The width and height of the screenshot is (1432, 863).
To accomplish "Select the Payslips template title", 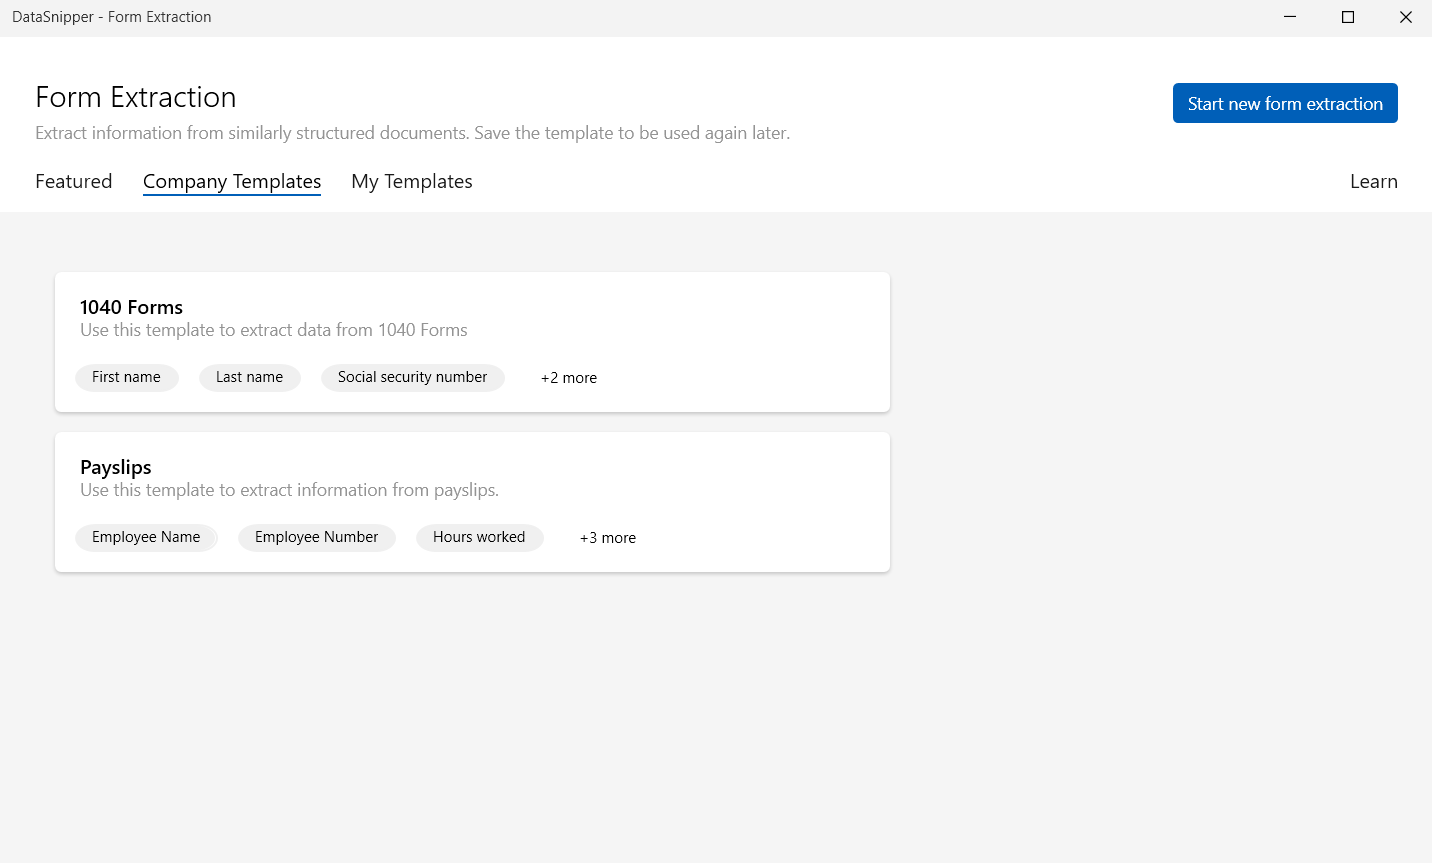I will (116, 467).
